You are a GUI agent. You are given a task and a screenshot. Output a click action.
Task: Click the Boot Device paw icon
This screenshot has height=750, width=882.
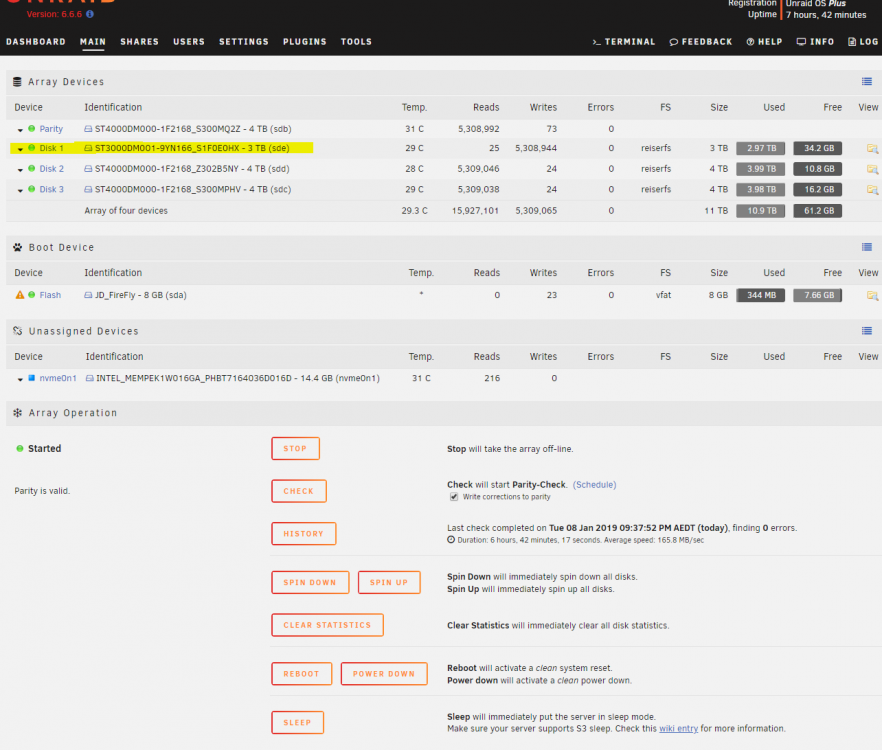17,247
